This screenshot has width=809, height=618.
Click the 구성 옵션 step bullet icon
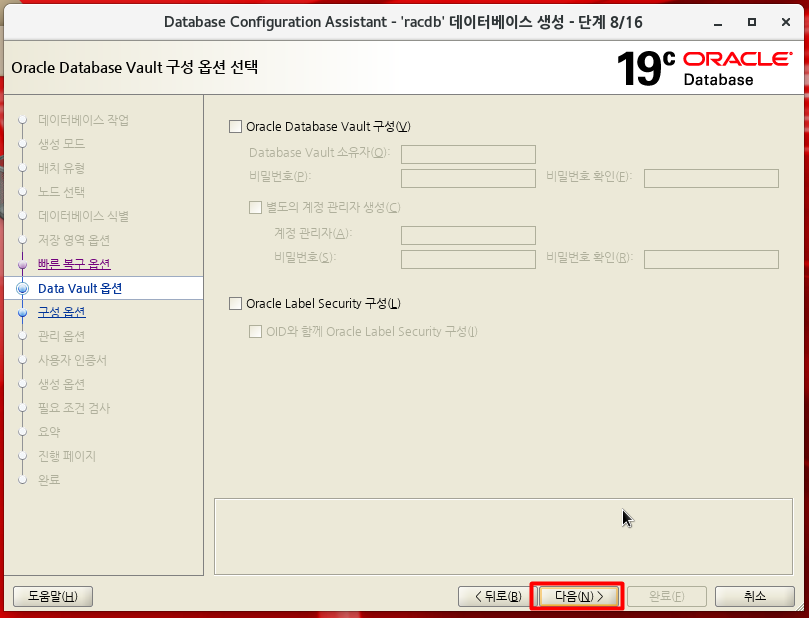(22, 313)
